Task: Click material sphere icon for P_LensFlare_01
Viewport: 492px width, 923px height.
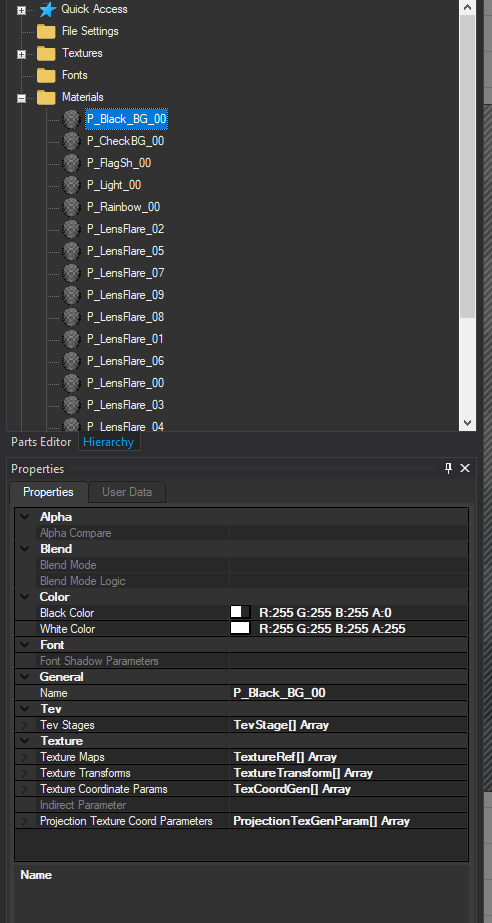Action: click(x=71, y=339)
